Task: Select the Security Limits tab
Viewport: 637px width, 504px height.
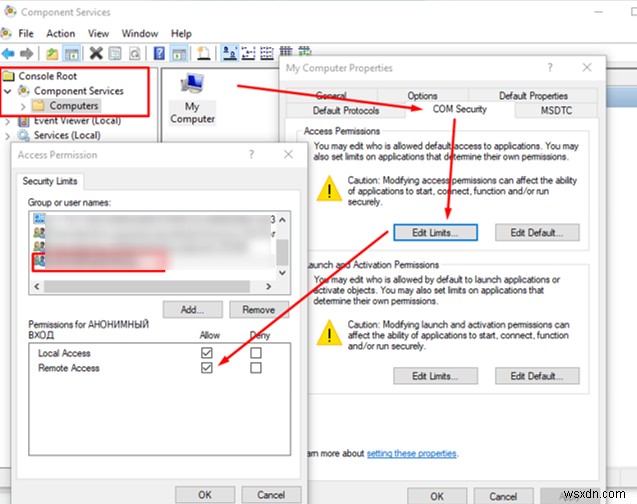Action: point(50,181)
